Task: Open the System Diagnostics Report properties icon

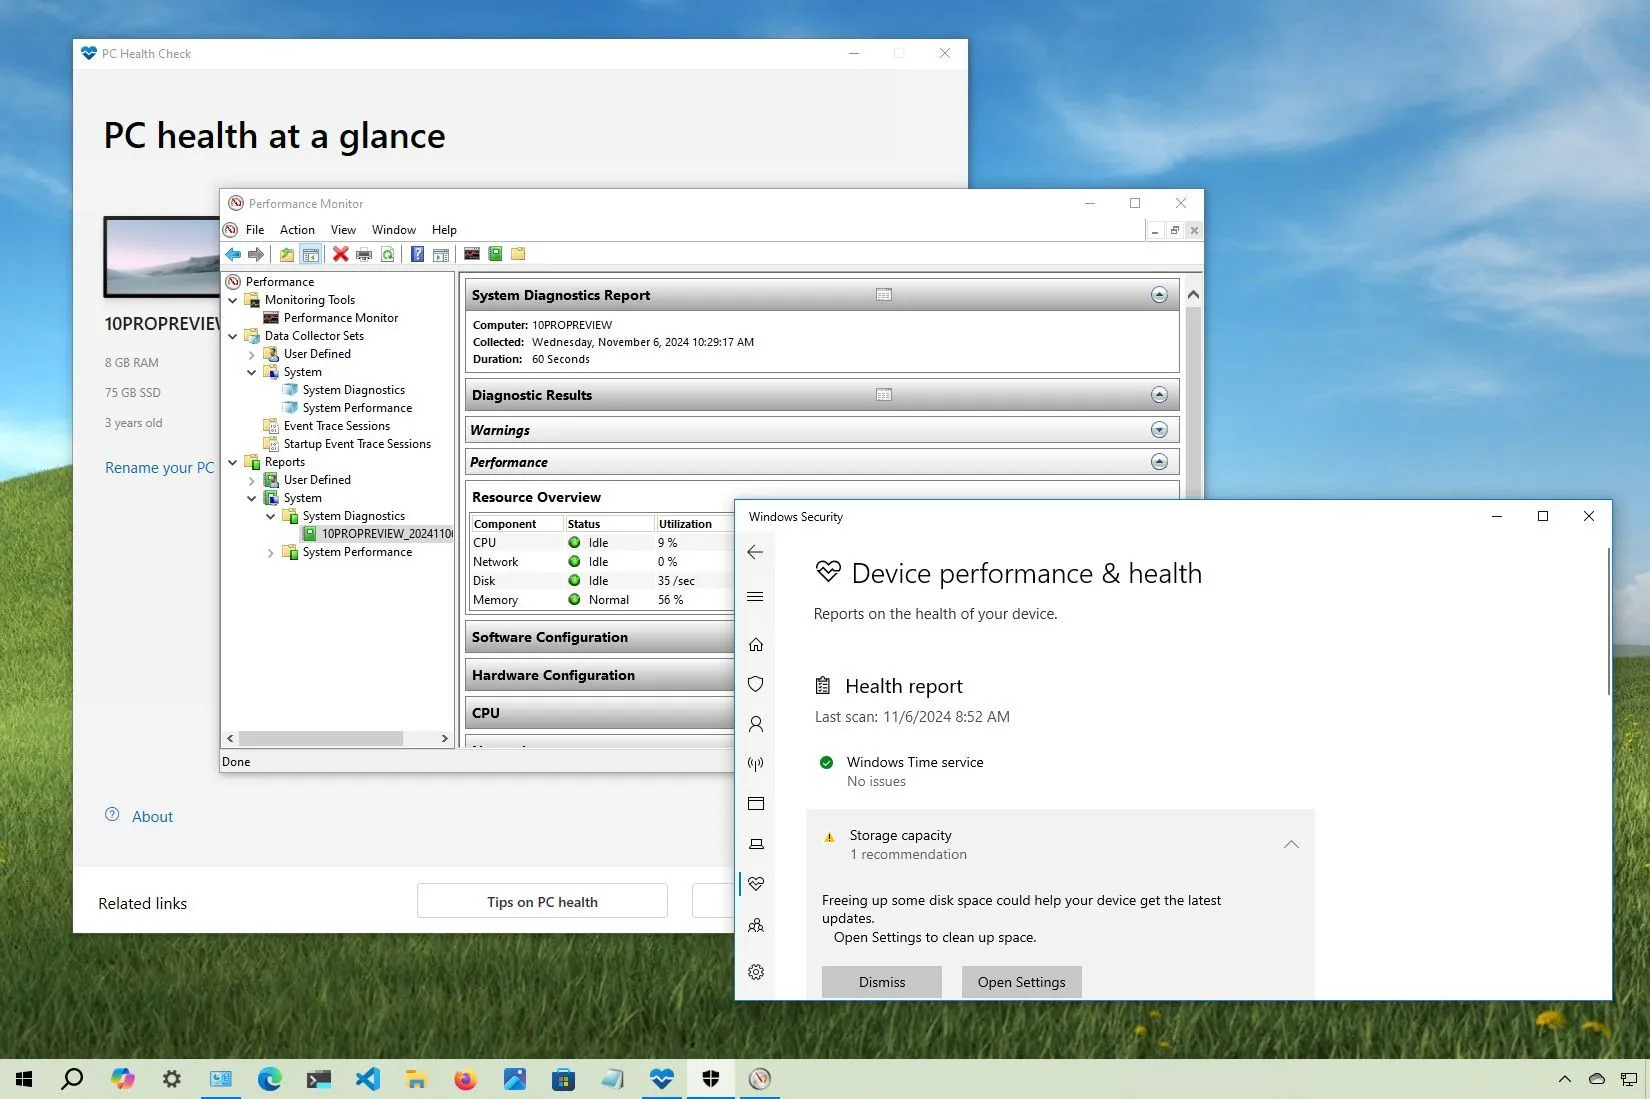Action: 884,295
